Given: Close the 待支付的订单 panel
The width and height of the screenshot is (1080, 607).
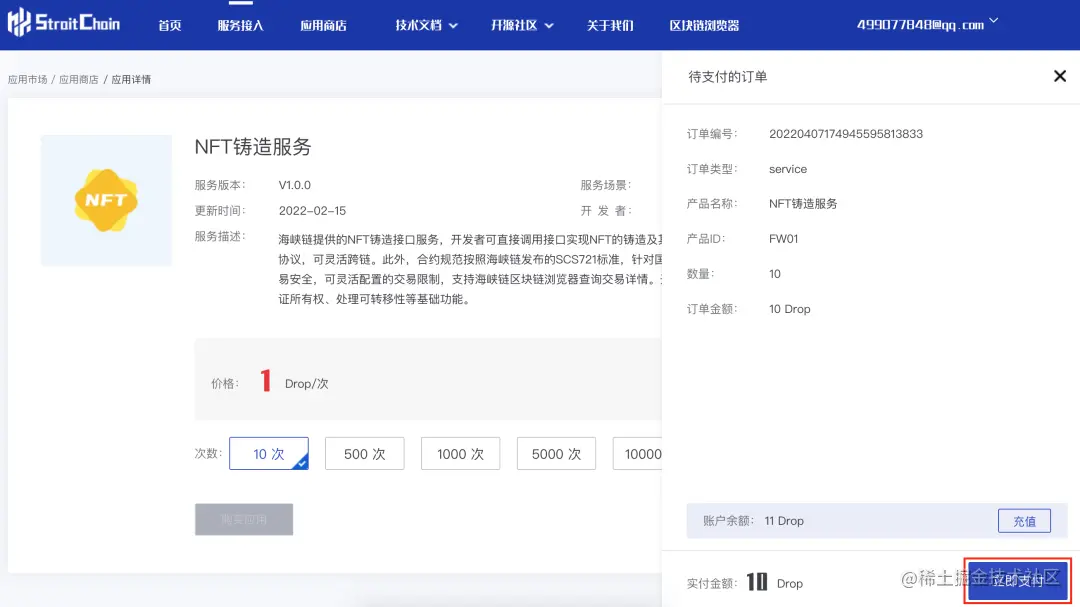Looking at the screenshot, I should coord(1060,75).
